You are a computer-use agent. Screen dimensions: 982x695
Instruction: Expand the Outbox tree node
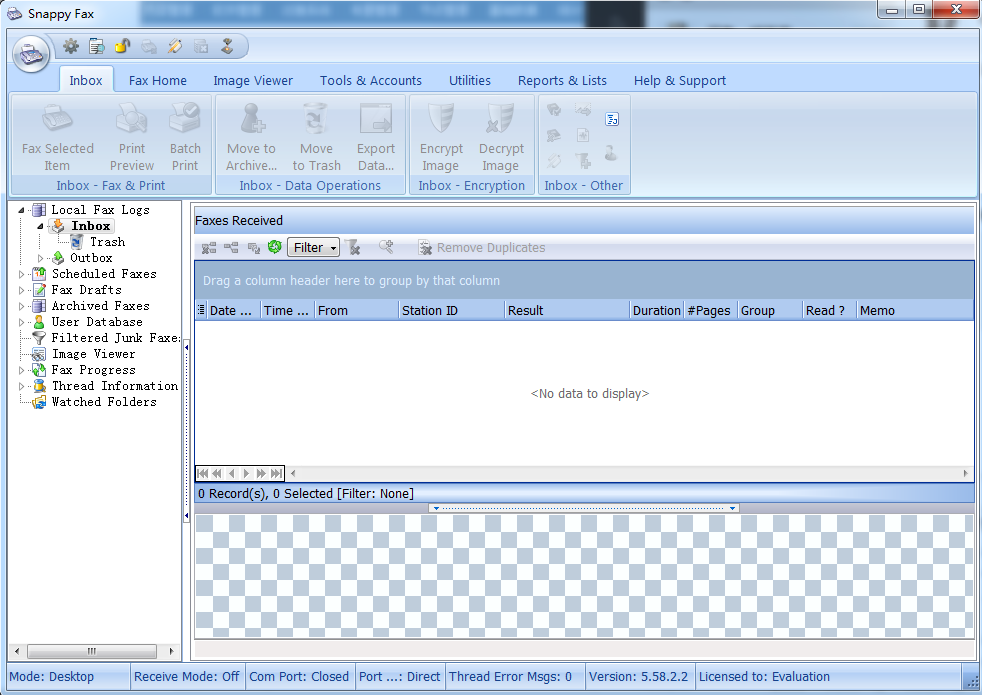click(41, 258)
